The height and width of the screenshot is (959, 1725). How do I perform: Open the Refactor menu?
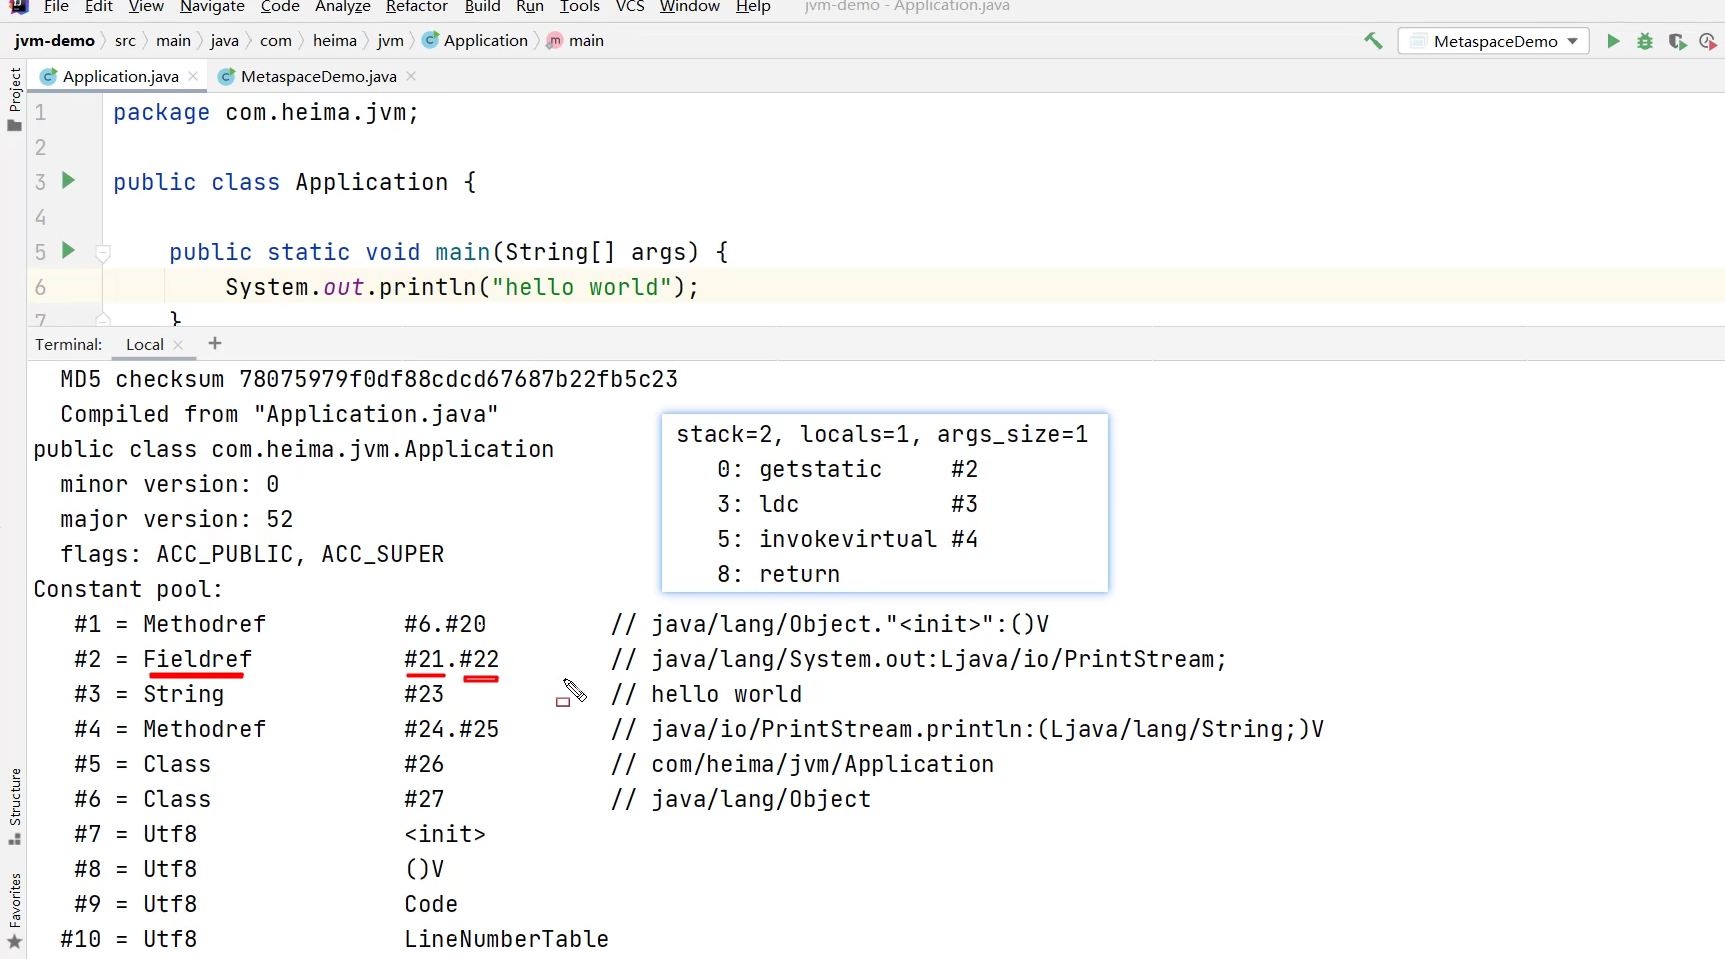(417, 7)
